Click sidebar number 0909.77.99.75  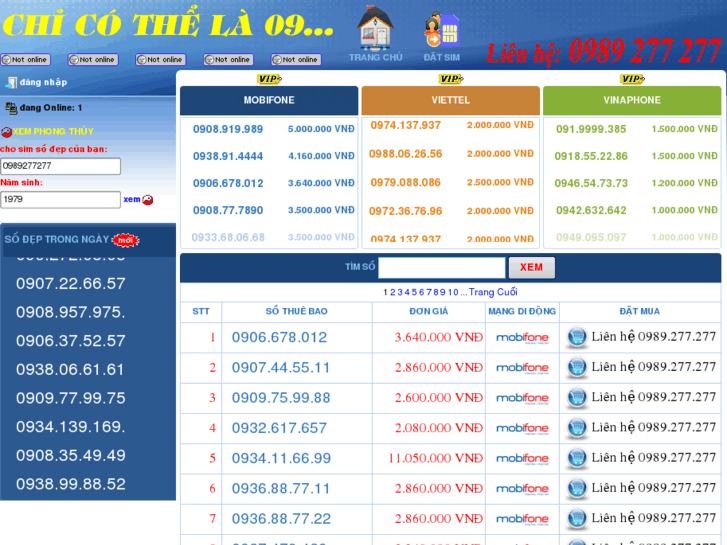[71, 398]
